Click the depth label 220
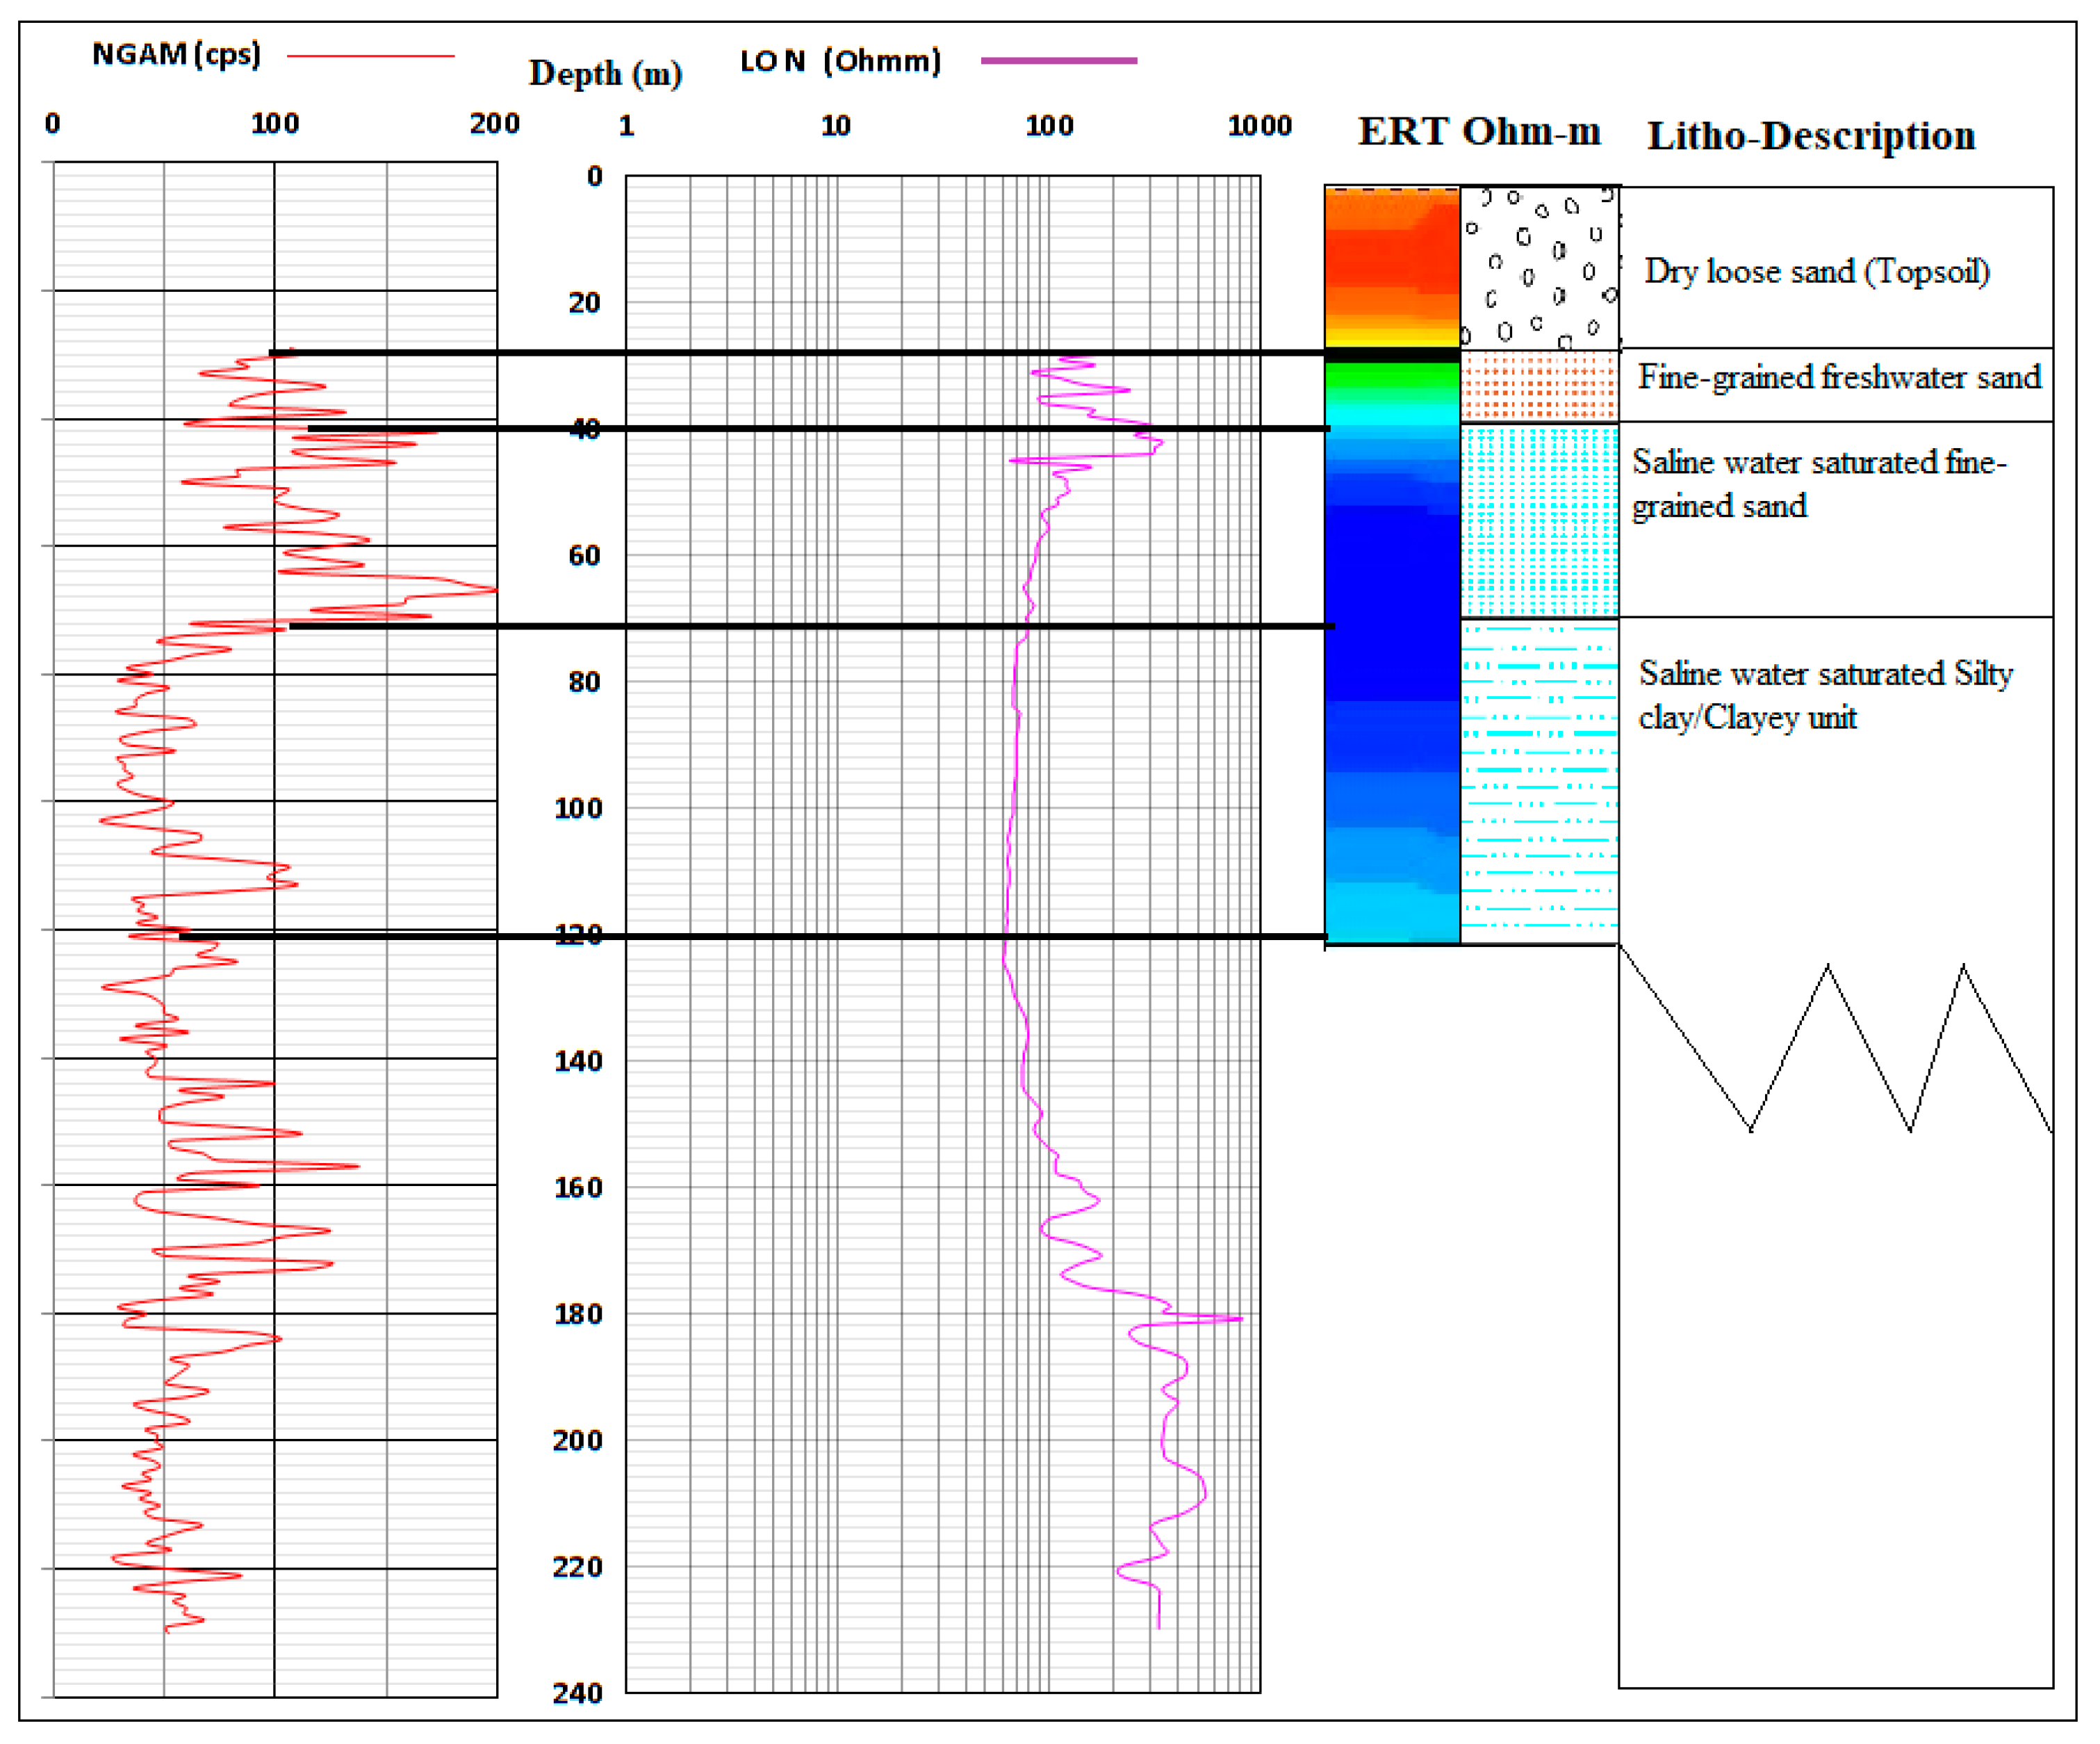2100x1744 pixels. 579,1567
